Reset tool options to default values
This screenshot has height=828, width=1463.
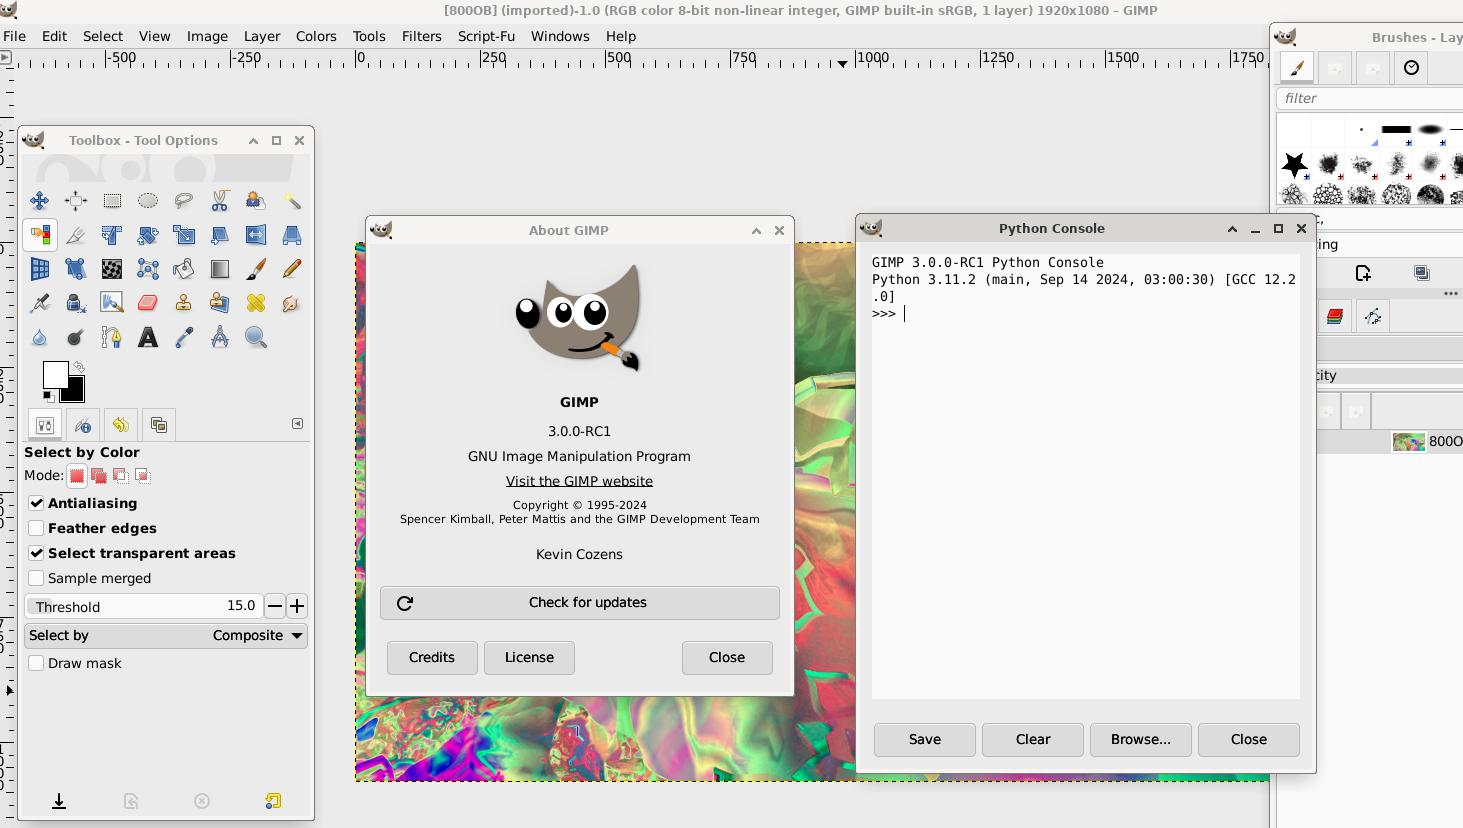pos(273,801)
